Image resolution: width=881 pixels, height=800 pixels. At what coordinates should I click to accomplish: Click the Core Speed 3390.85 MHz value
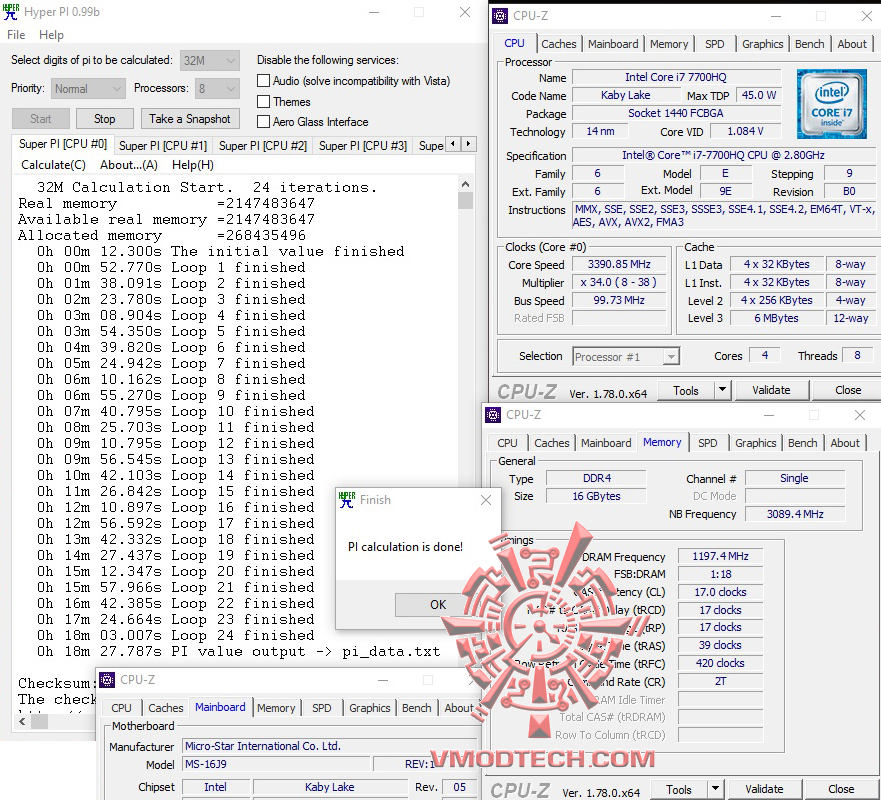619,264
